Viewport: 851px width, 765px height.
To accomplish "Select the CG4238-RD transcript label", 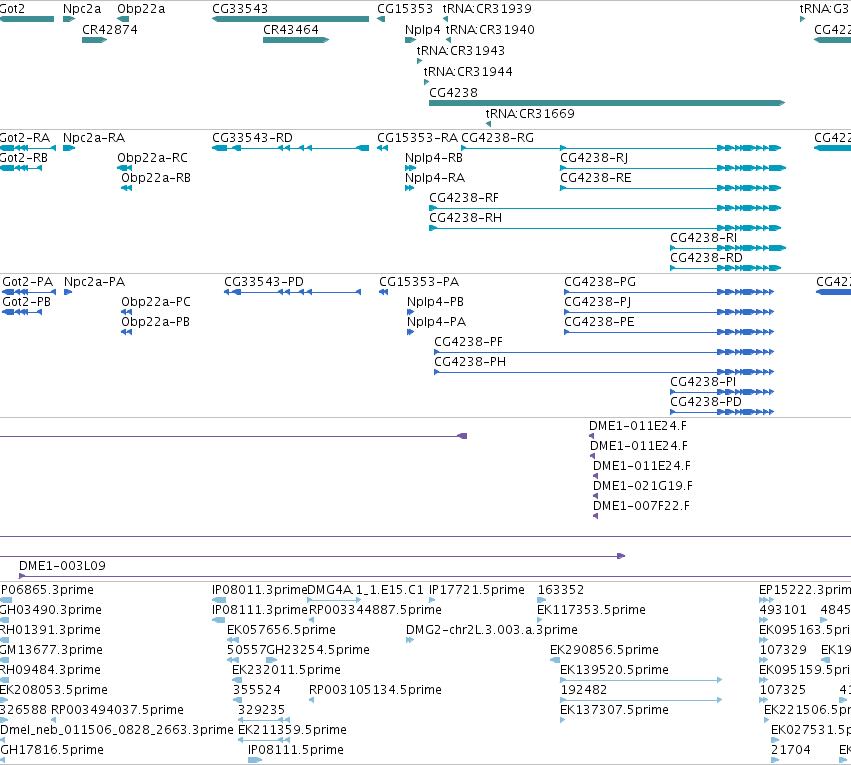I will [x=707, y=258].
